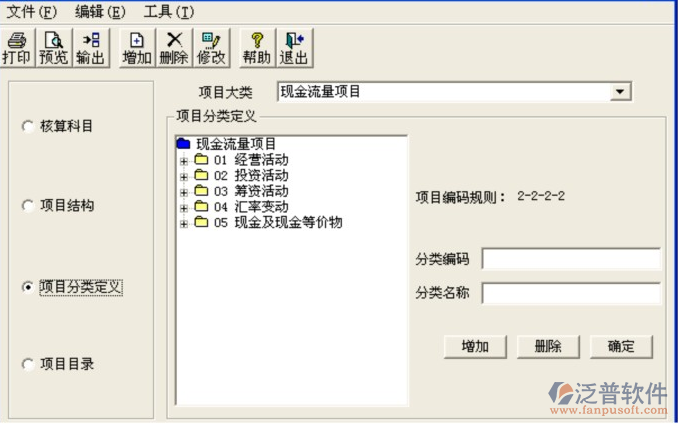
Task: Select the 修改 (Modify) toolbar icon
Action: point(210,47)
